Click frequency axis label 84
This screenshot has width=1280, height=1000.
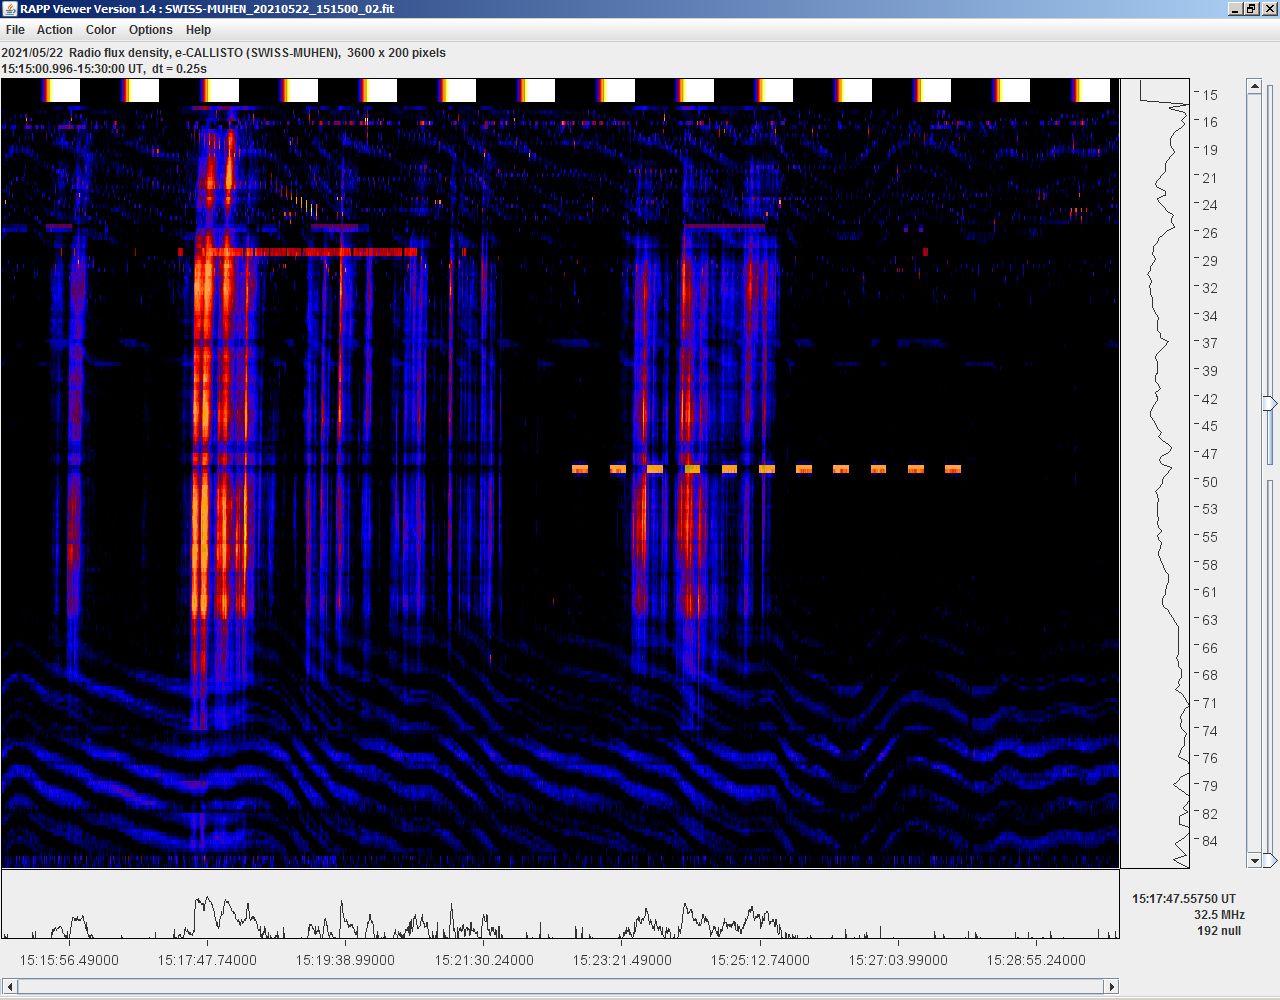coord(1210,841)
